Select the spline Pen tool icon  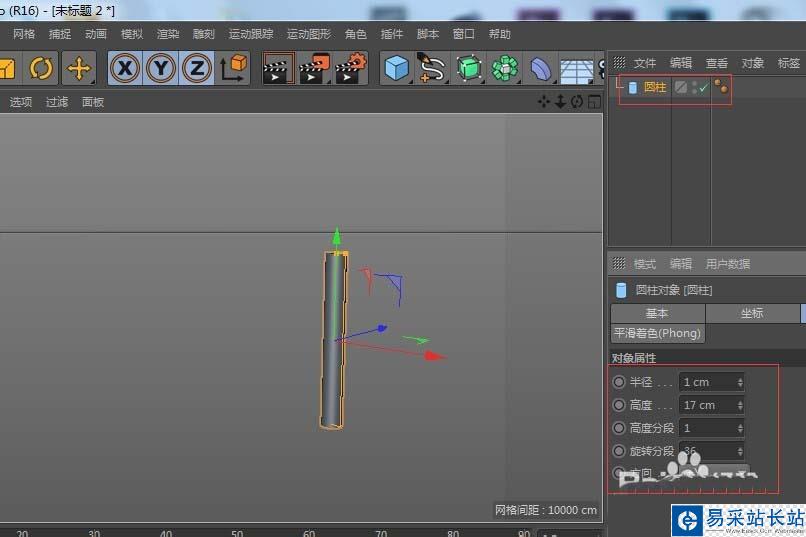[x=432, y=68]
